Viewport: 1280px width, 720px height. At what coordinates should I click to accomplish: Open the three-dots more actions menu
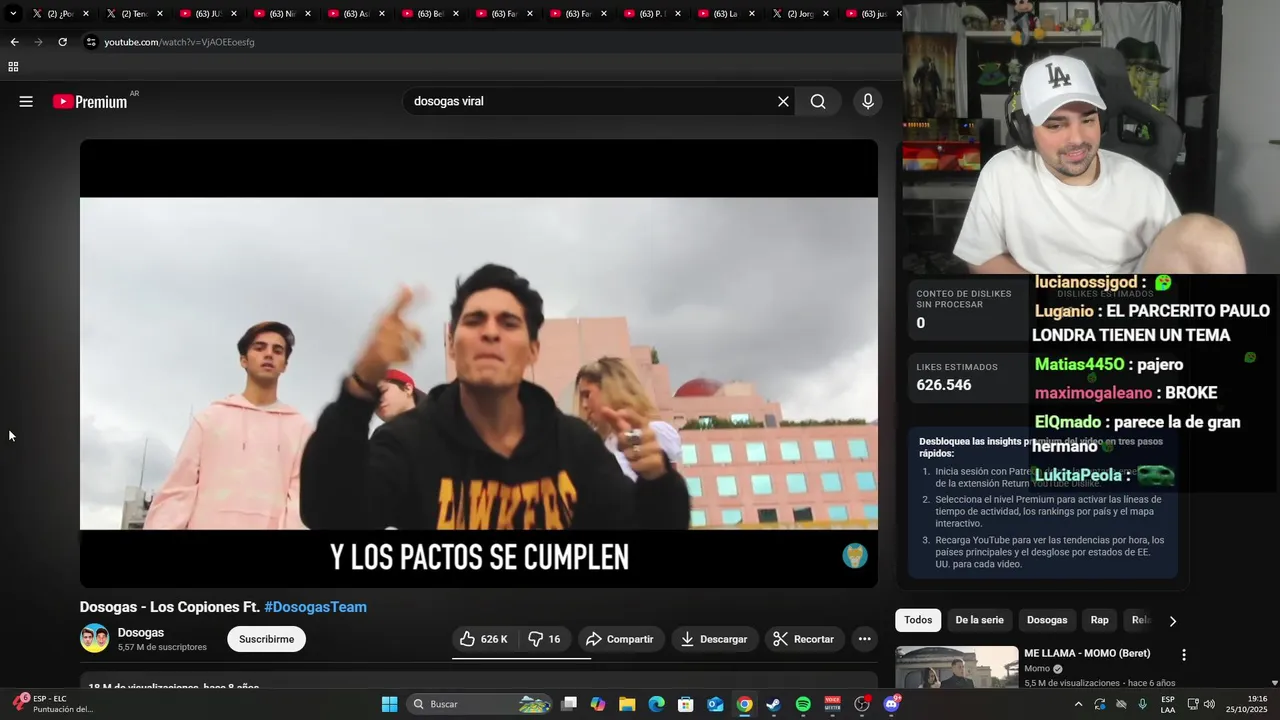pyautogui.click(x=864, y=639)
